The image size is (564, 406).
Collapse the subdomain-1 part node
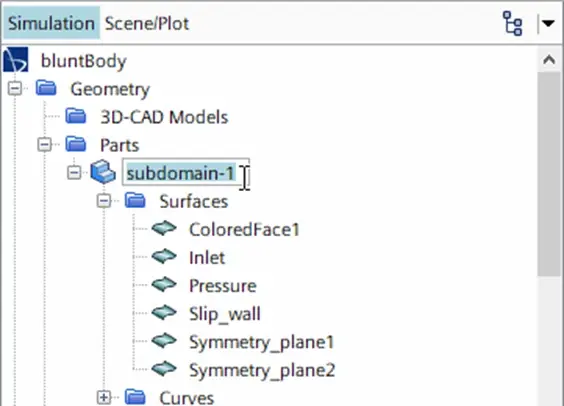click(74, 173)
